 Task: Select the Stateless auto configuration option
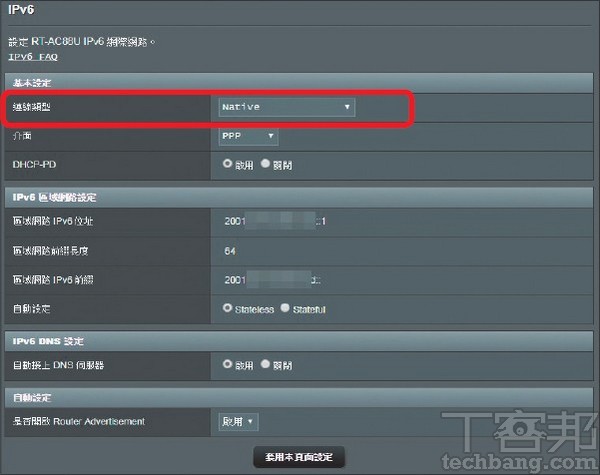(x=228, y=309)
